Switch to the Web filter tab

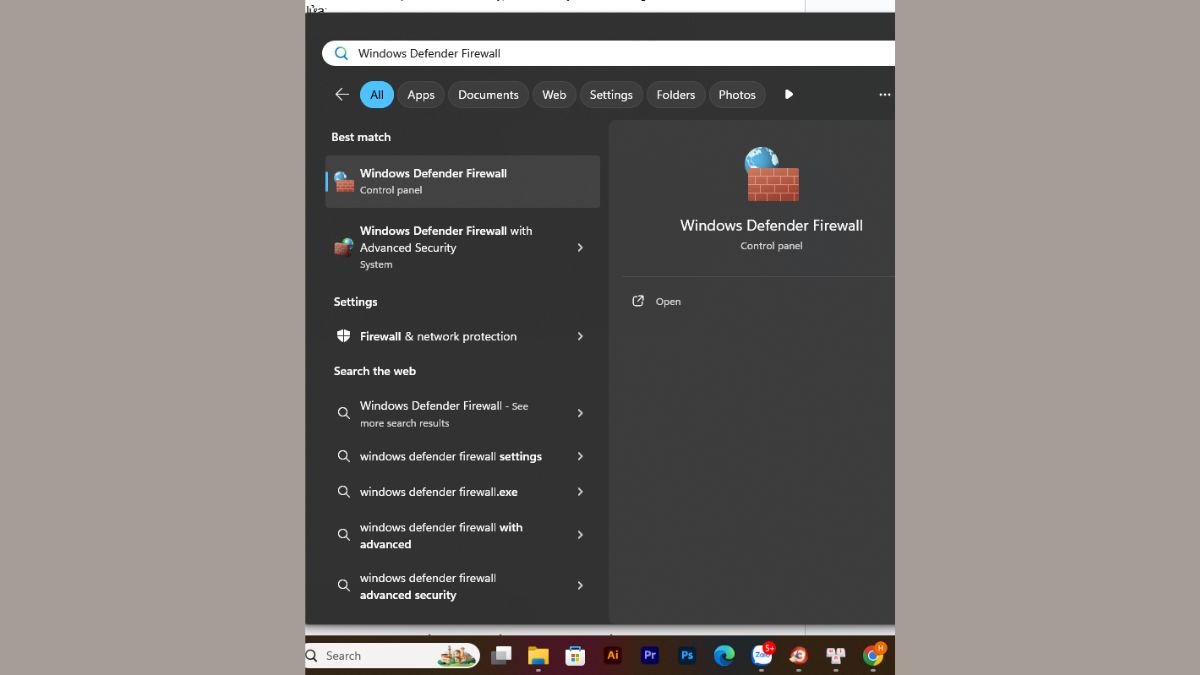(x=554, y=95)
